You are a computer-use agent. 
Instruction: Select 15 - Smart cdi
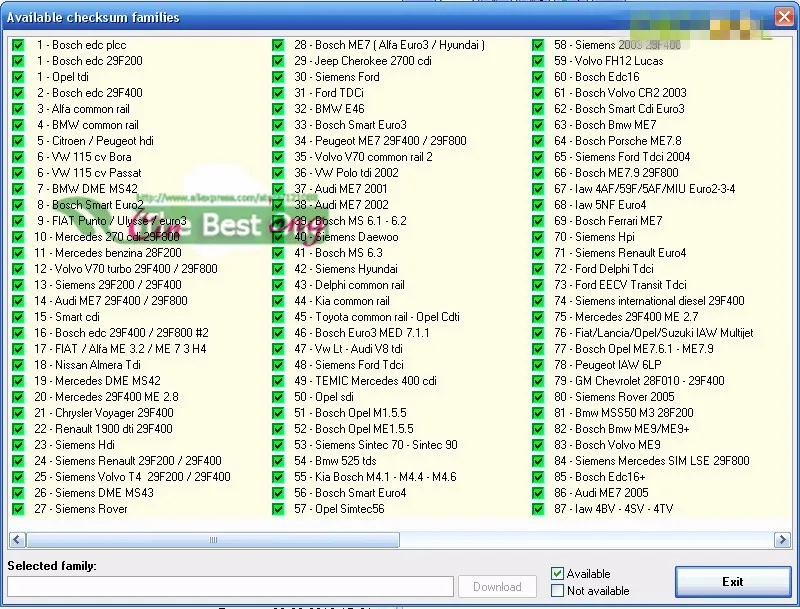[67, 317]
